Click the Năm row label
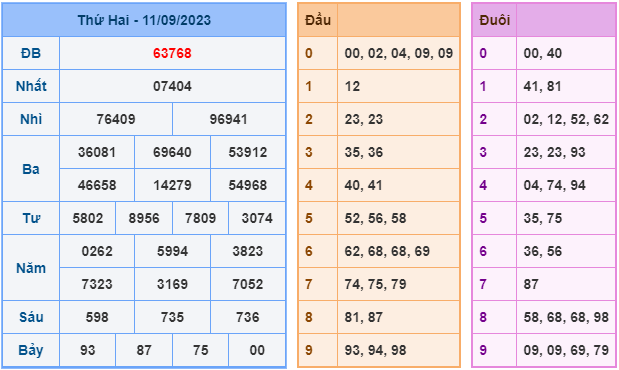The width and height of the screenshot is (619, 370). point(31,268)
